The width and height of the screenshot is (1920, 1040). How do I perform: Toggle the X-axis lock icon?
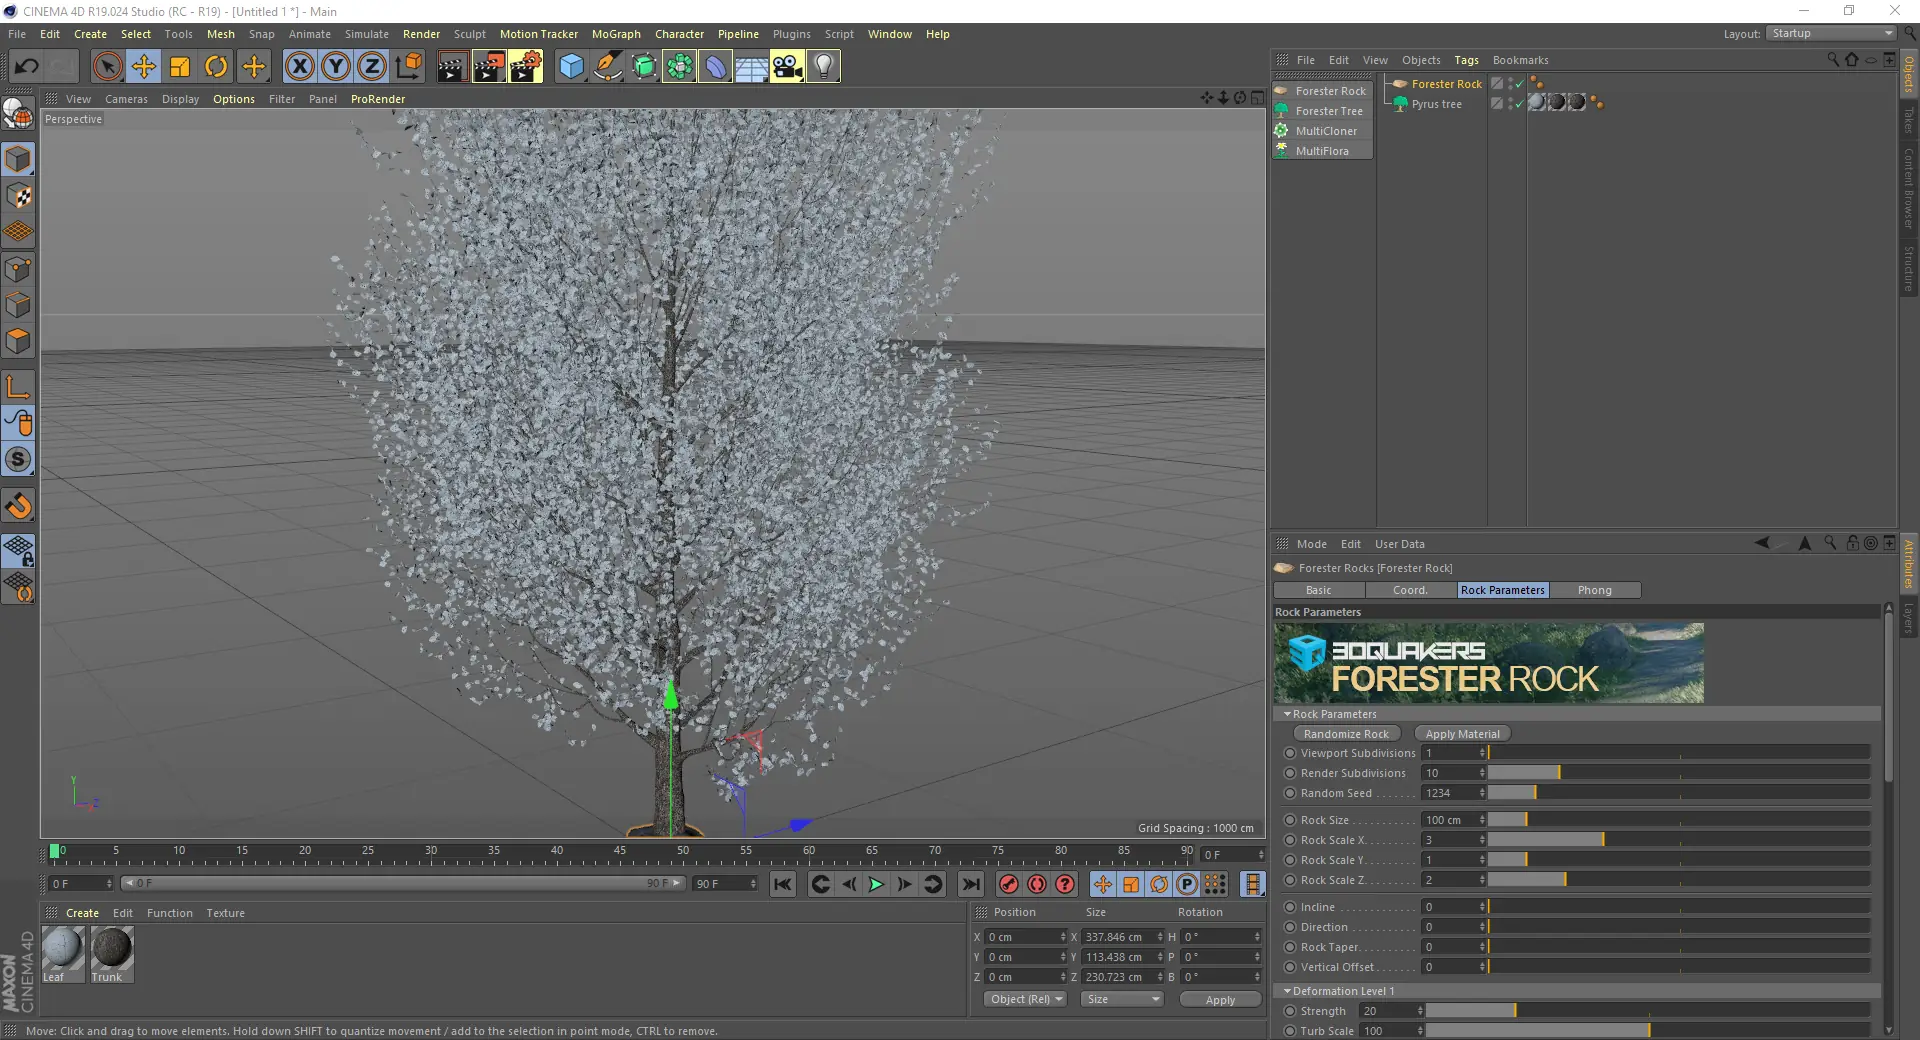pos(299,67)
